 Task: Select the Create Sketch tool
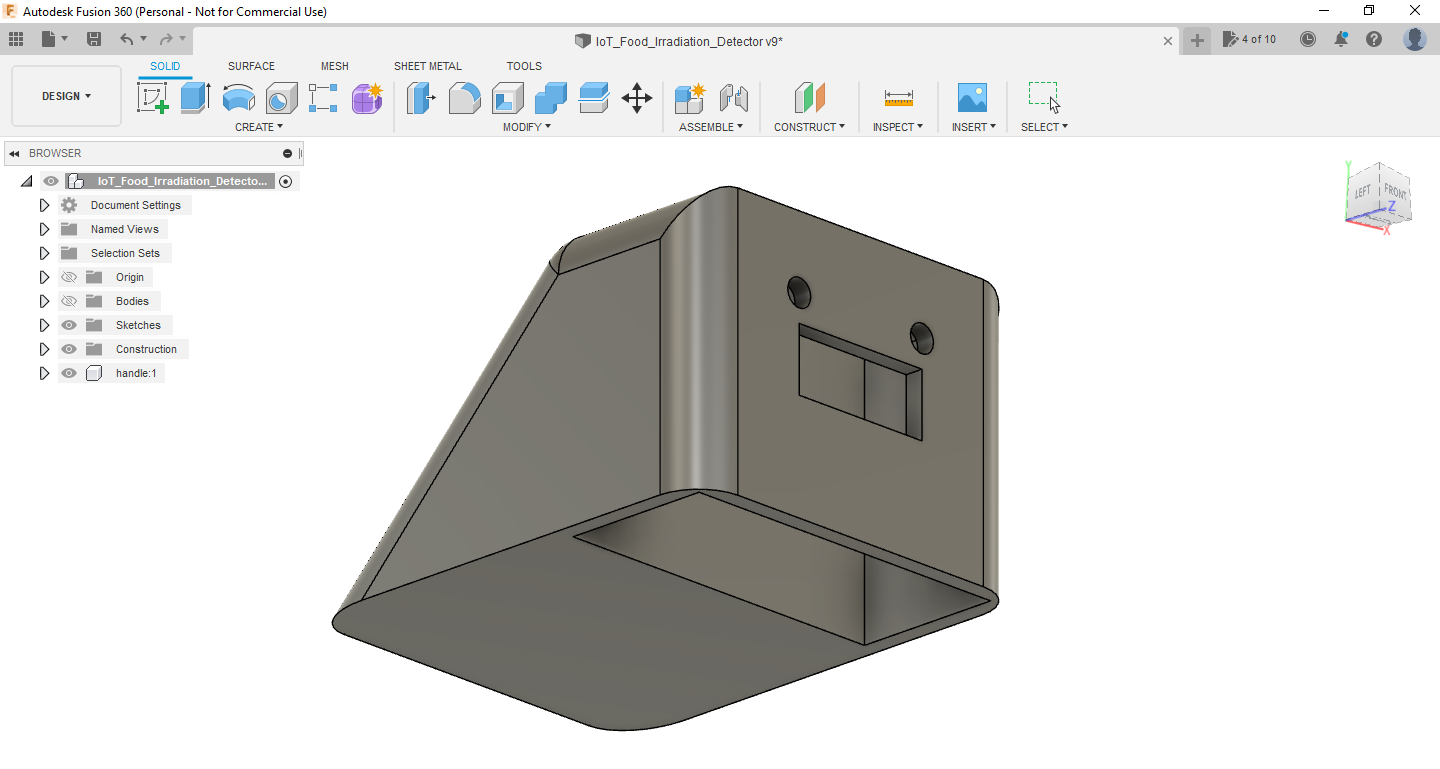click(153, 97)
